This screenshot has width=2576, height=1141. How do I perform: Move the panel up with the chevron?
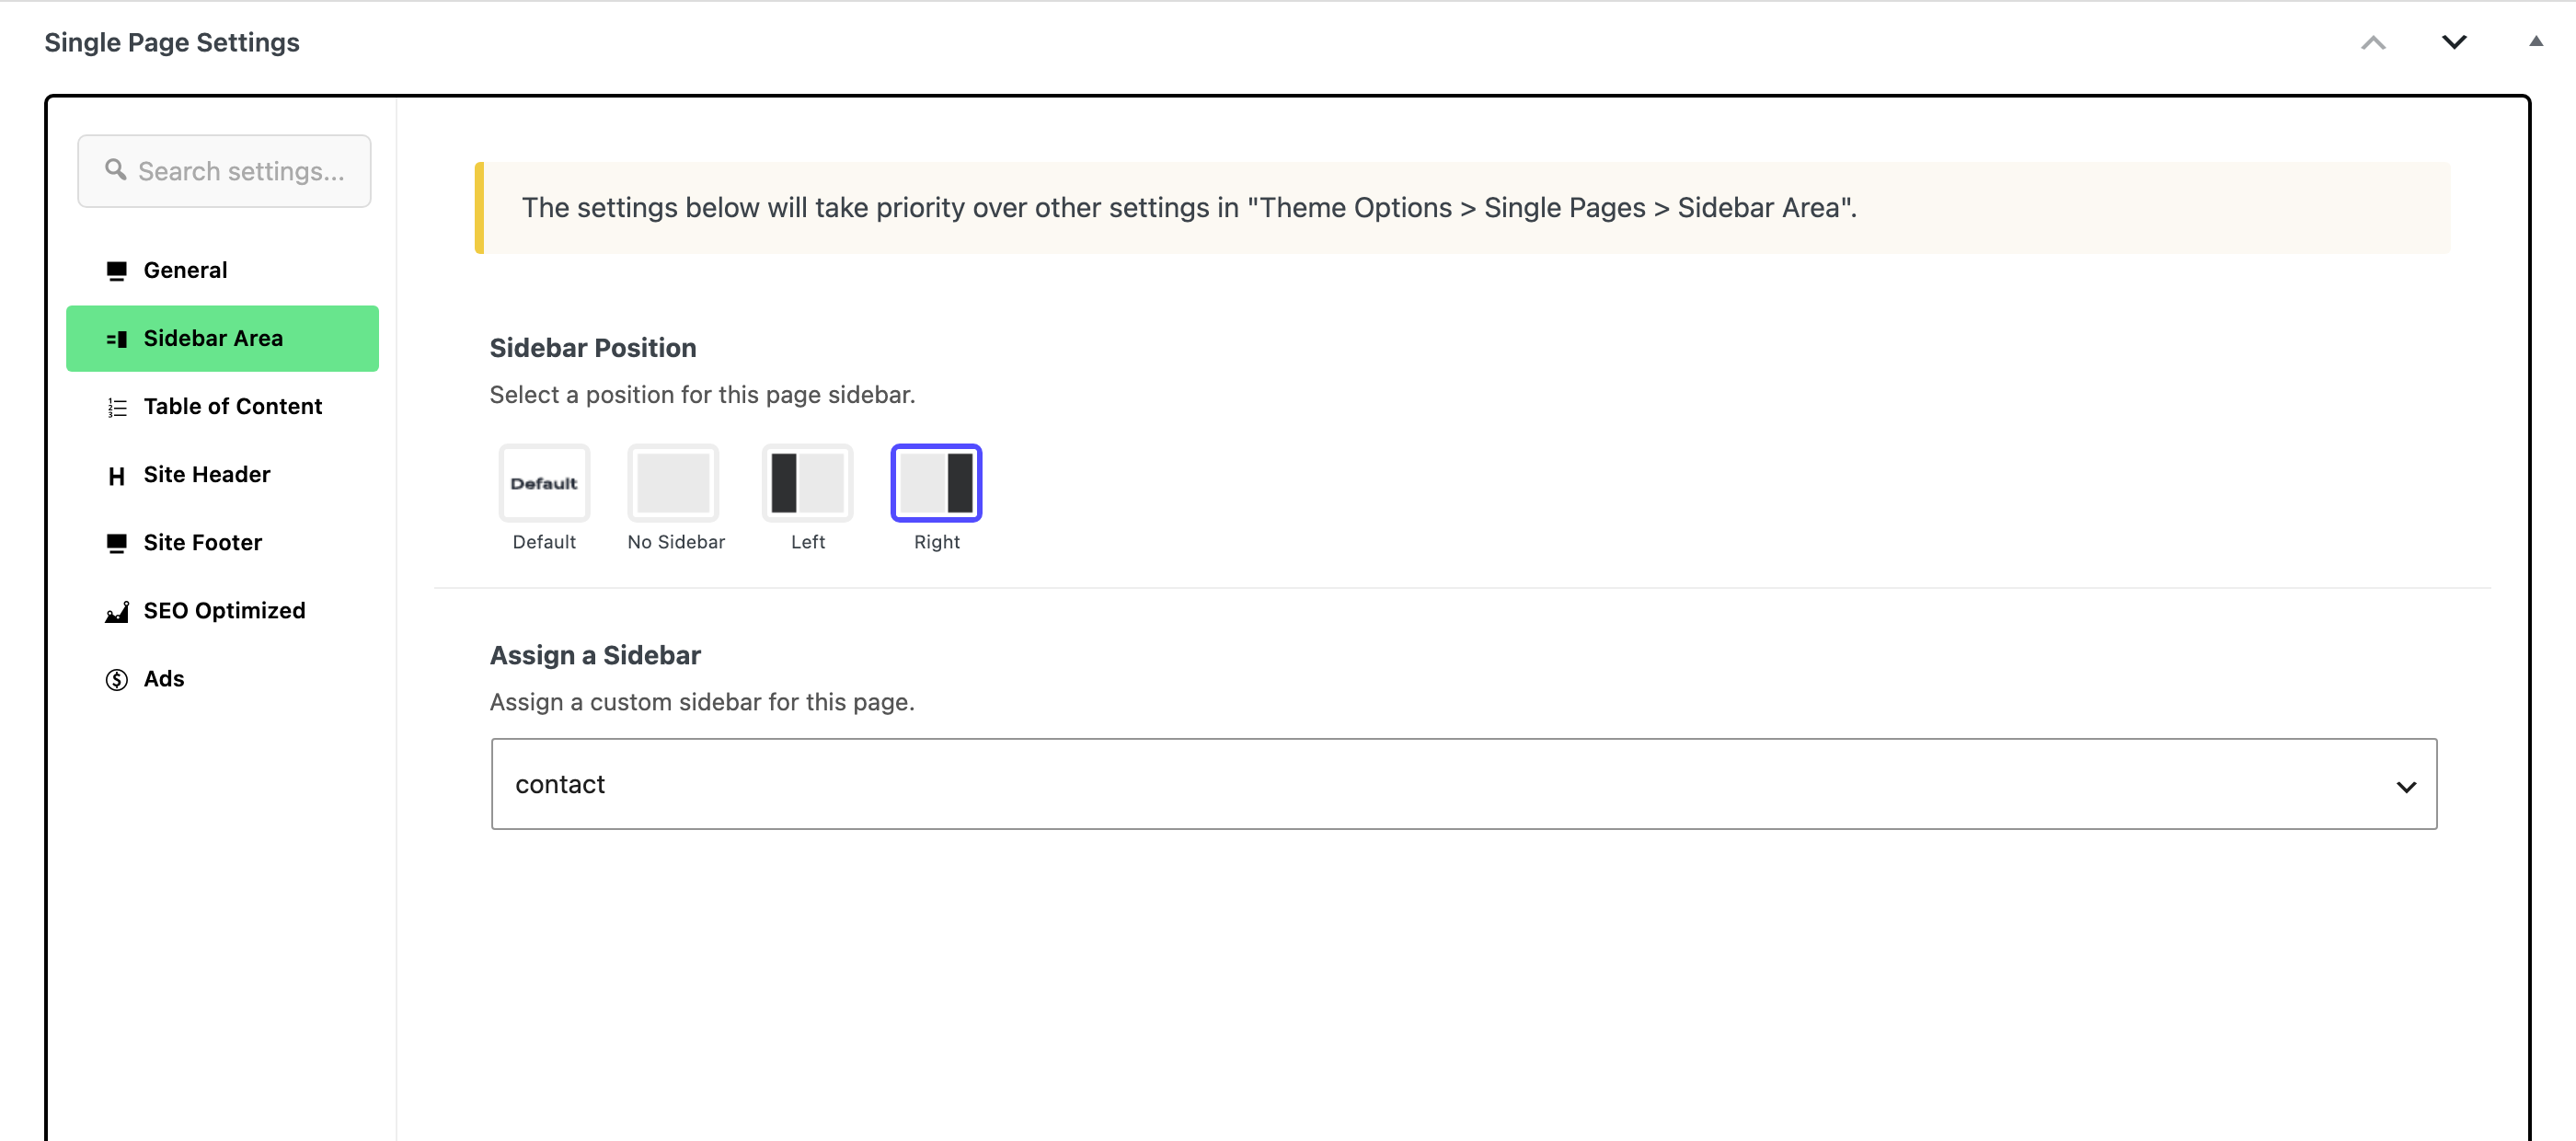point(2373,42)
